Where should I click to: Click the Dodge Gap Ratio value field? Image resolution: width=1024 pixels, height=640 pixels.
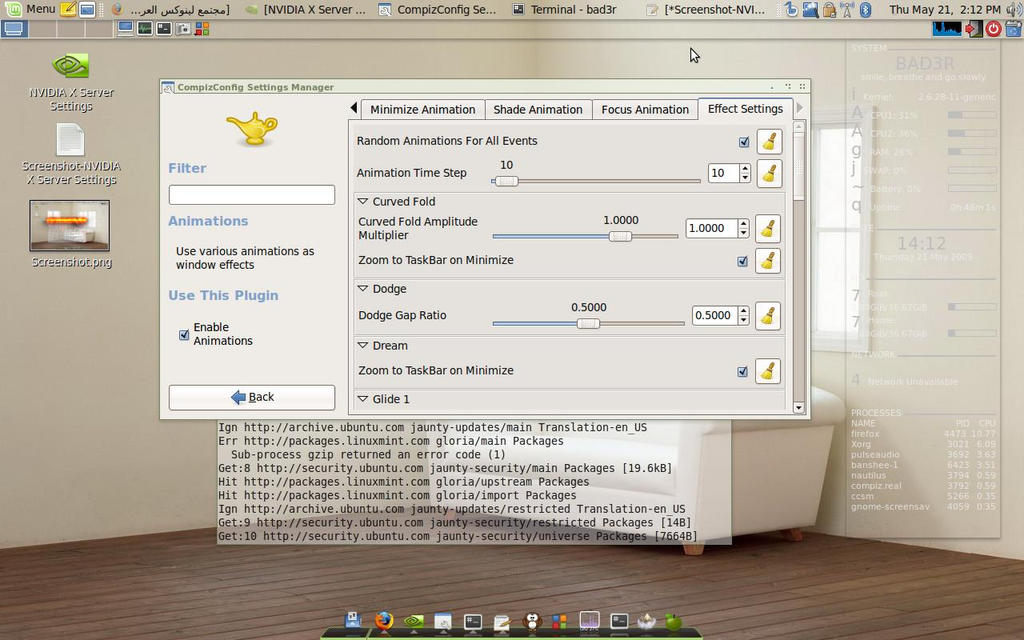click(x=714, y=315)
